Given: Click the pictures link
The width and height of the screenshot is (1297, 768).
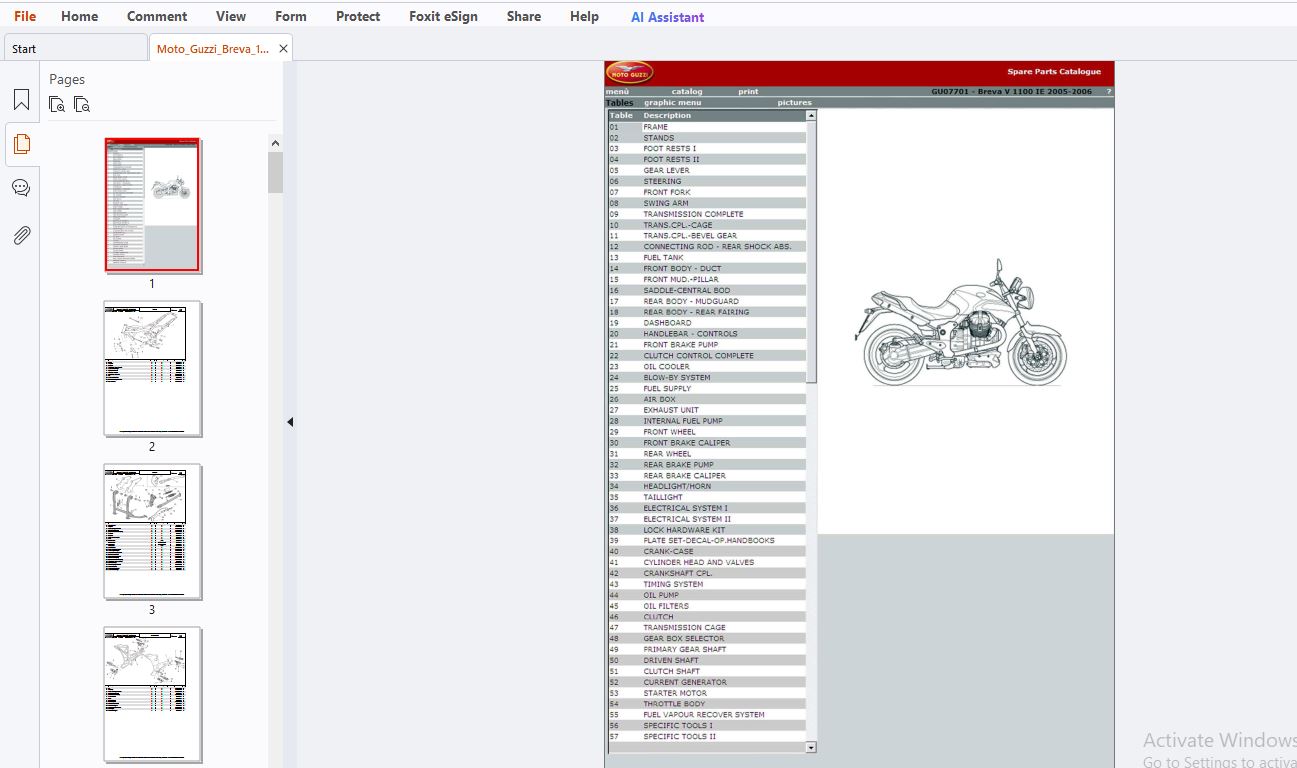Looking at the screenshot, I should tap(795, 103).
